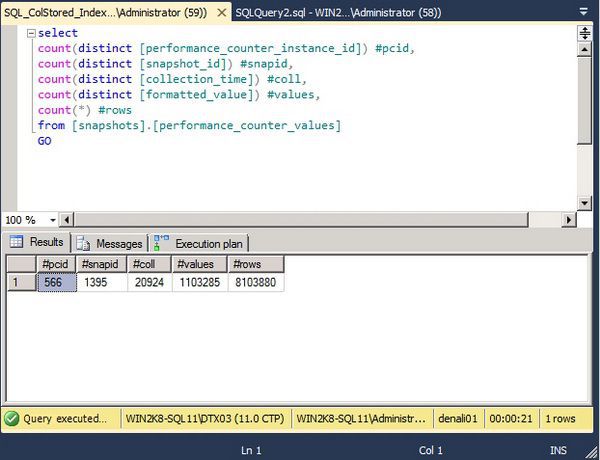The width and height of the screenshot is (600, 460).
Task: Close the SQL_ColStored_Index query tab
Action: 222,13
